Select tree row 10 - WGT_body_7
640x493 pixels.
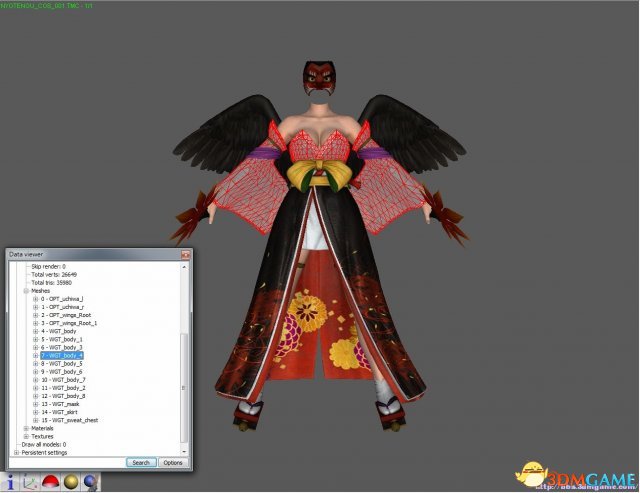[63, 380]
